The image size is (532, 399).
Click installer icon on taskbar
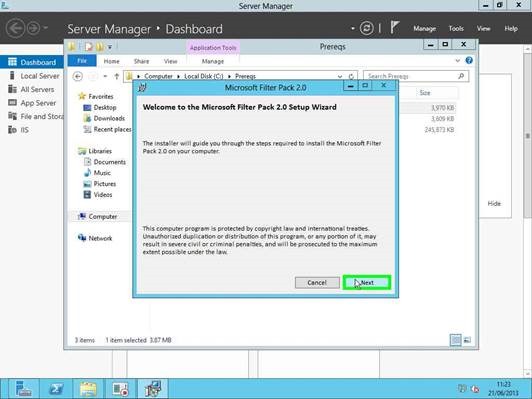click(x=153, y=389)
